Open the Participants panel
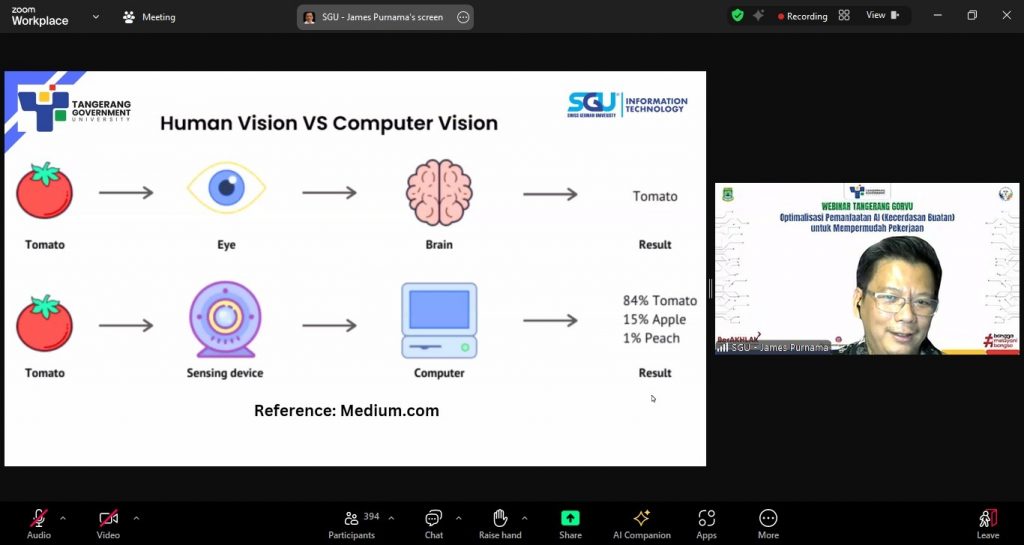The height and width of the screenshot is (545, 1024). click(x=352, y=524)
